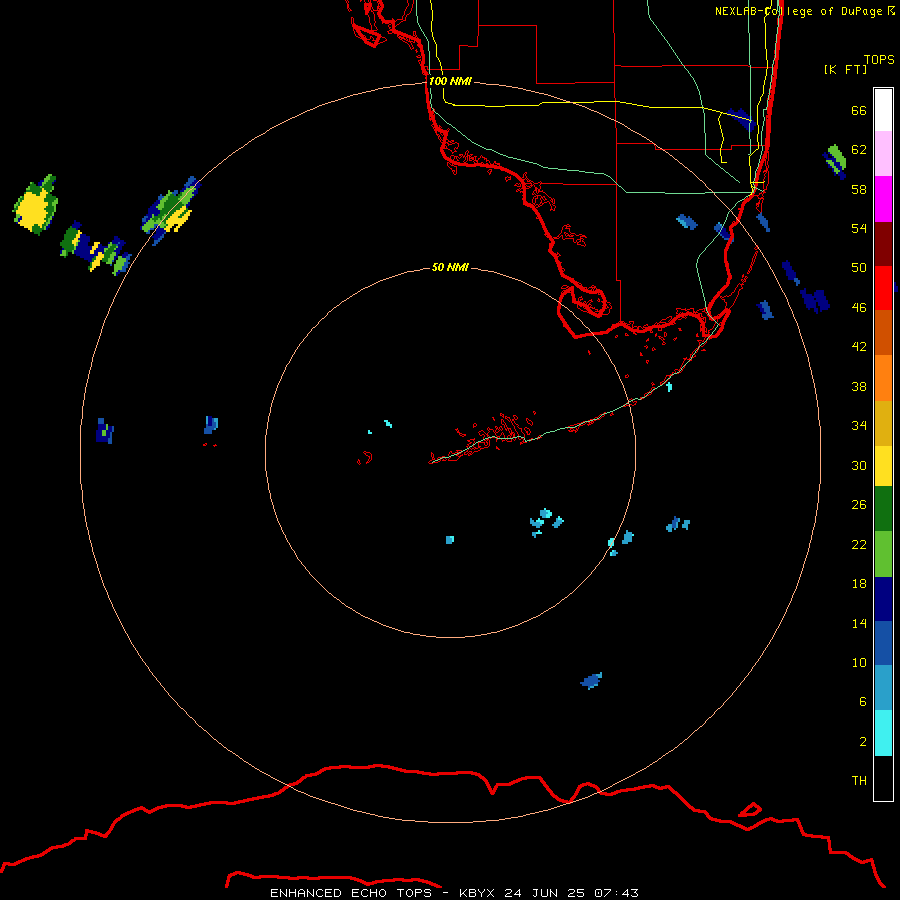Viewport: 900px width, 900px height.
Task: Click the magenta legend swatch
Action: point(883,199)
